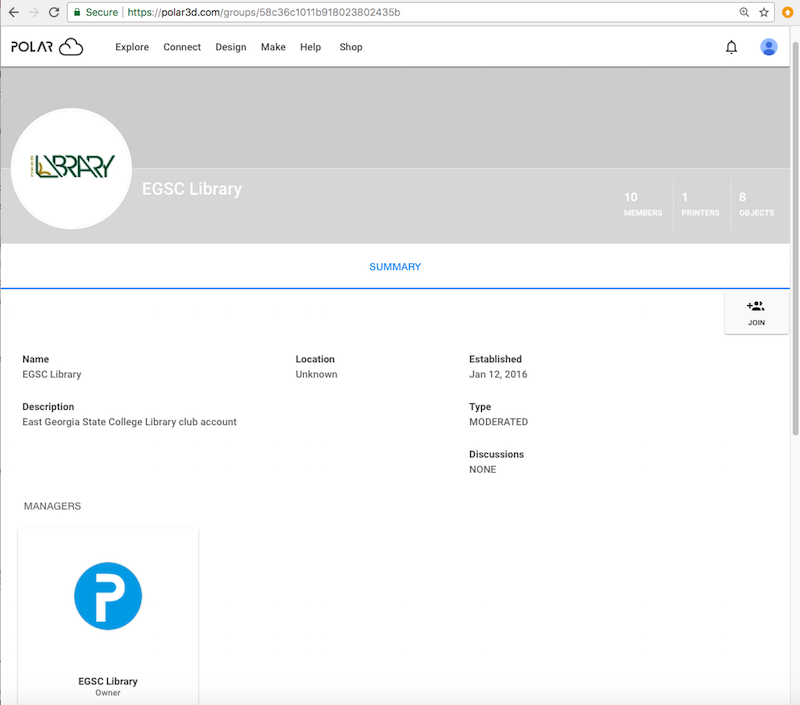The image size is (800, 705).
Task: Select the SUMMARY tab
Action: pyautogui.click(x=395, y=267)
